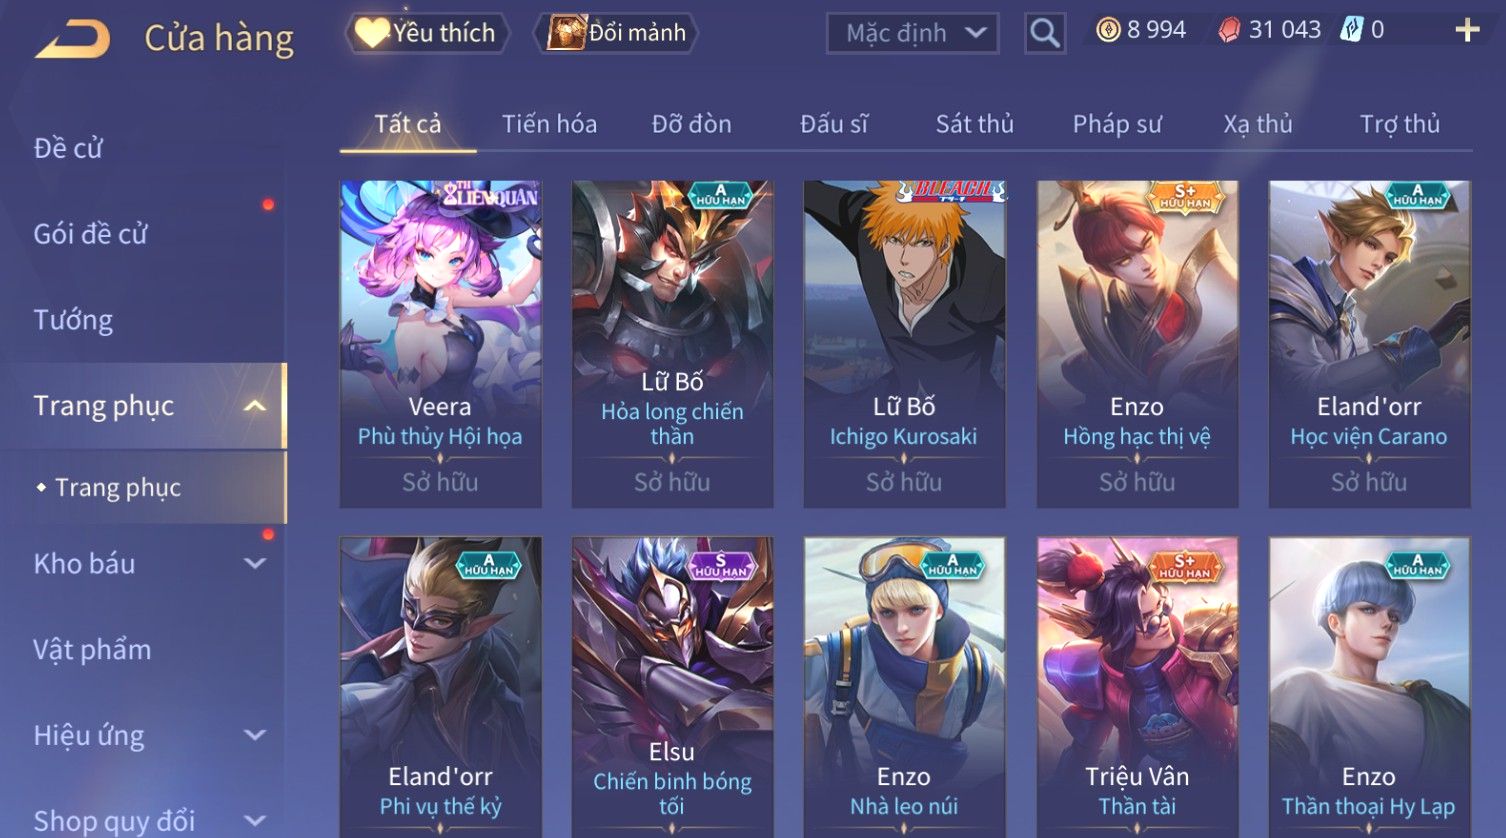This screenshot has height=838, width=1506.
Task: Click the gold coin balance icon
Action: point(1108,31)
